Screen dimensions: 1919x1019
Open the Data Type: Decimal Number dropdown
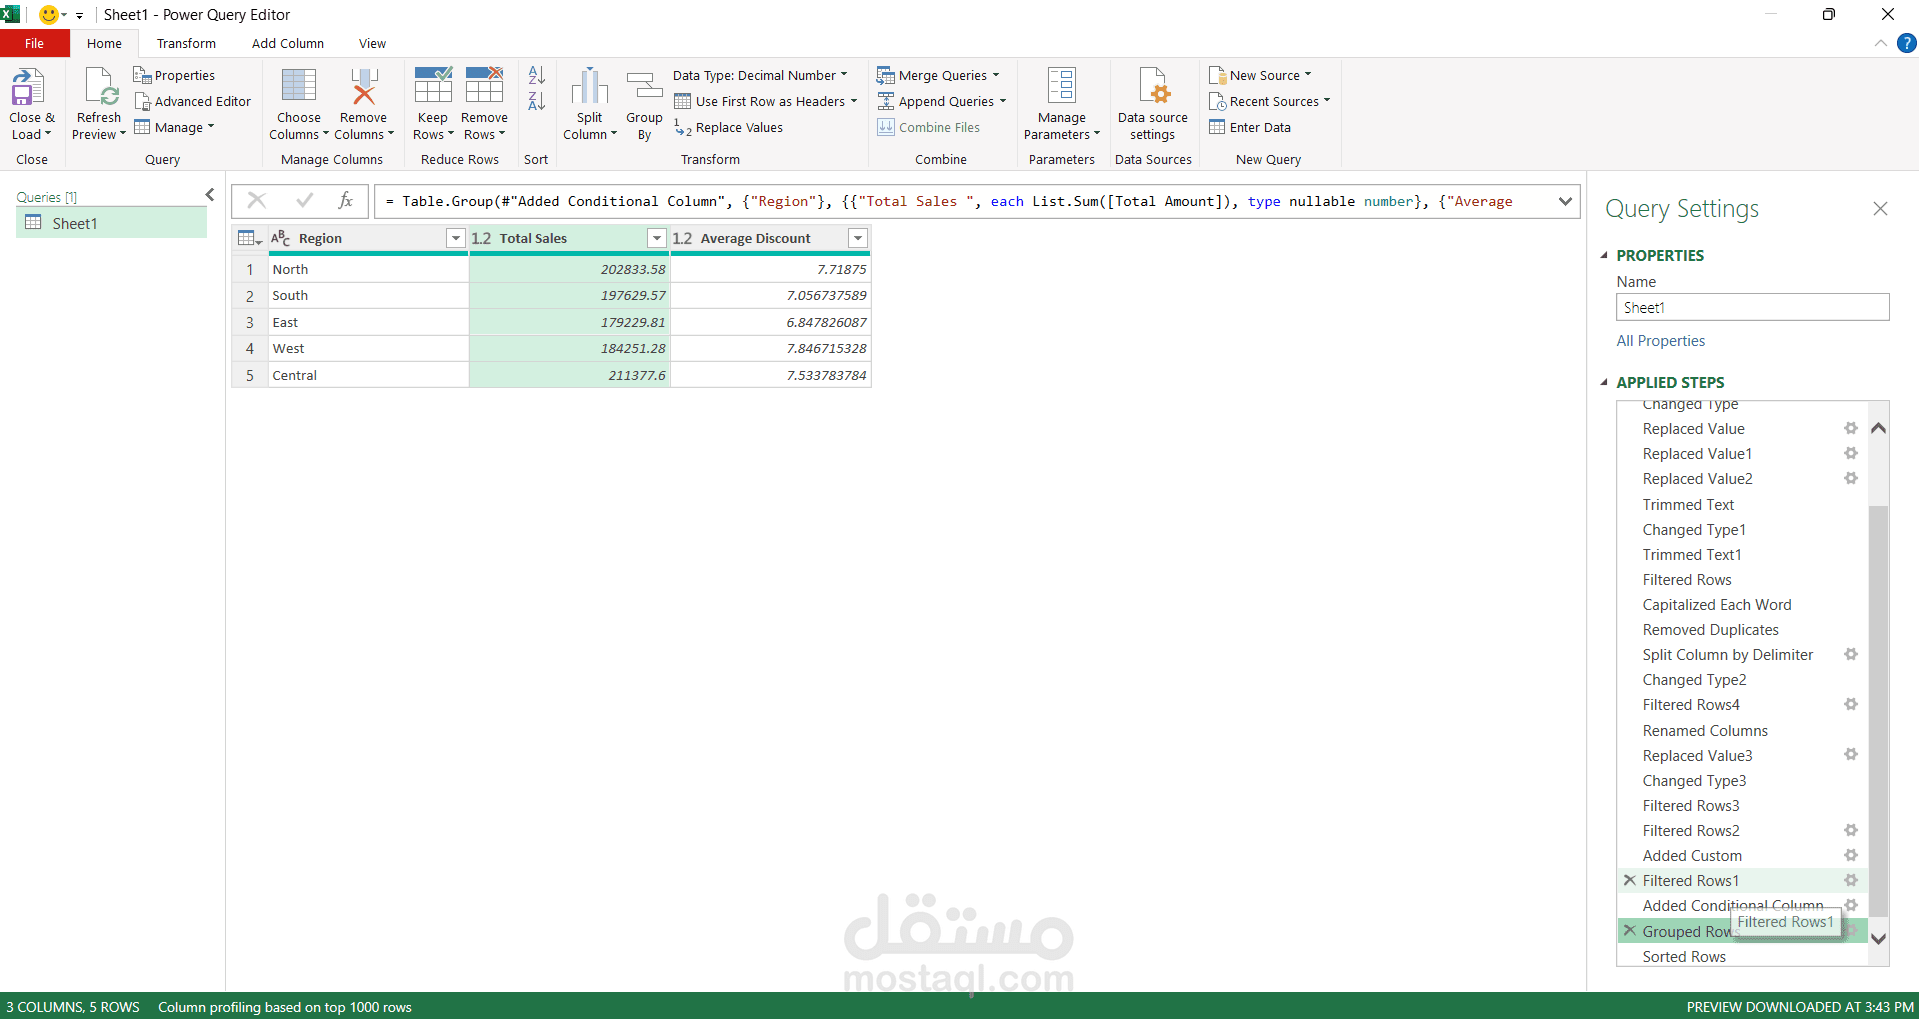(760, 75)
